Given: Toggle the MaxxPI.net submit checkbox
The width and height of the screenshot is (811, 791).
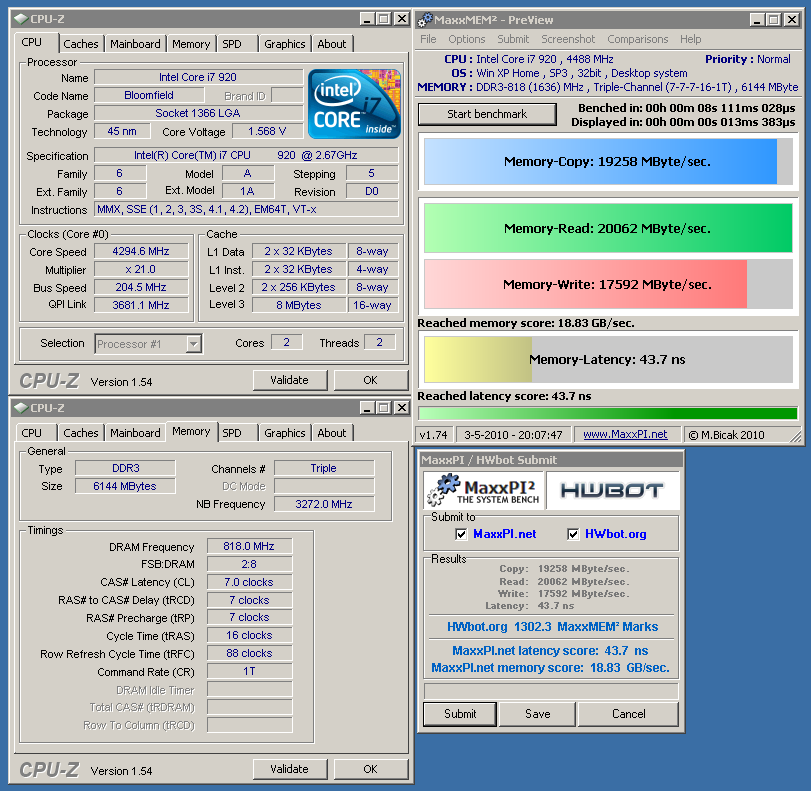Looking at the screenshot, I should [461, 534].
